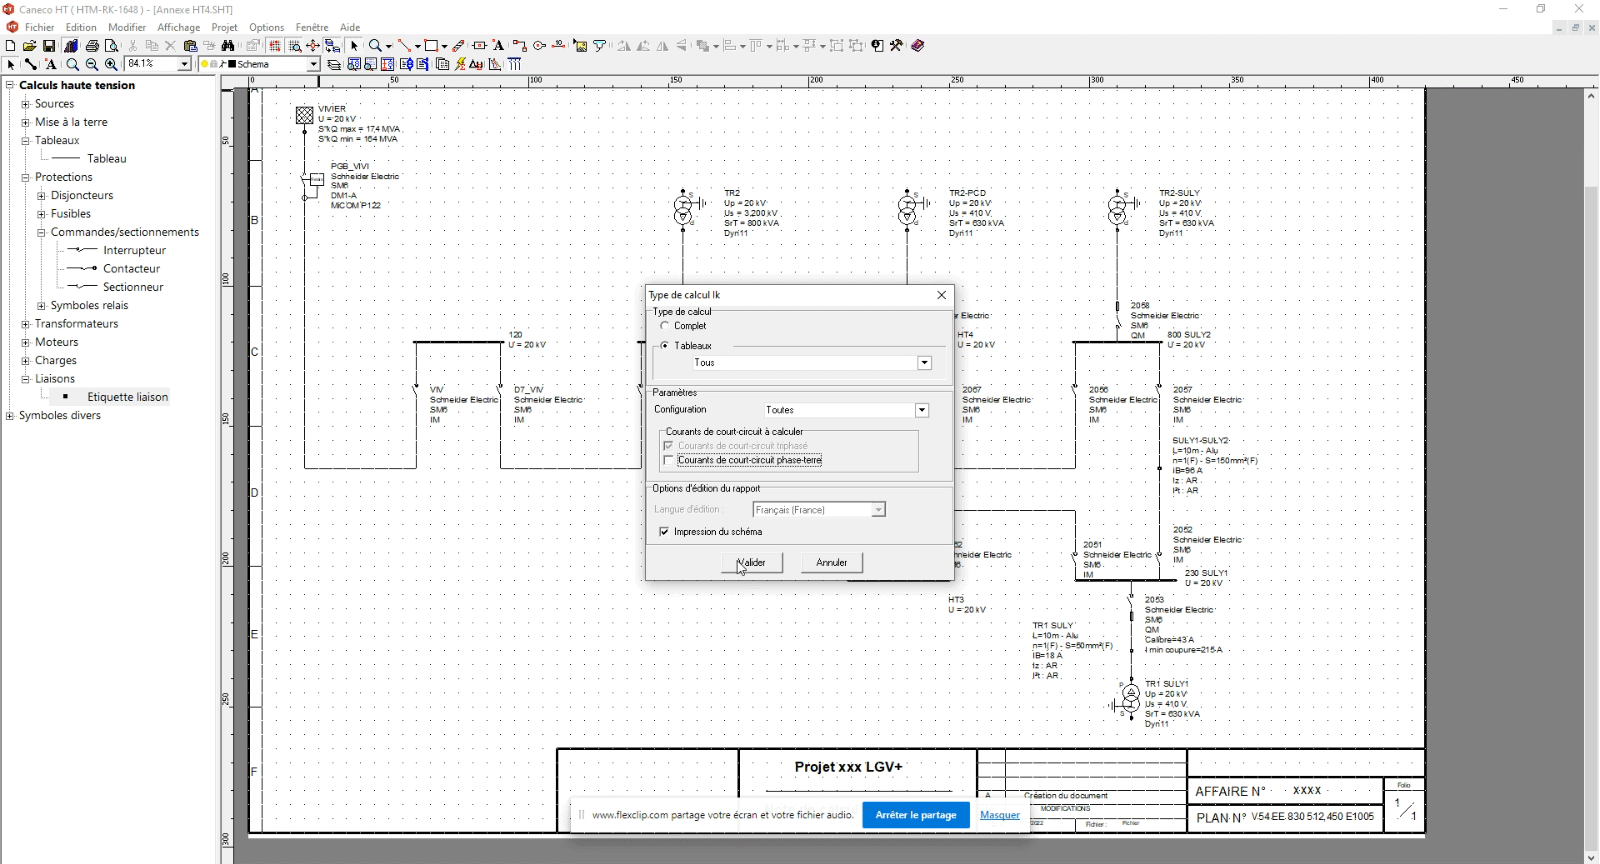Open the Projet menu

point(224,27)
